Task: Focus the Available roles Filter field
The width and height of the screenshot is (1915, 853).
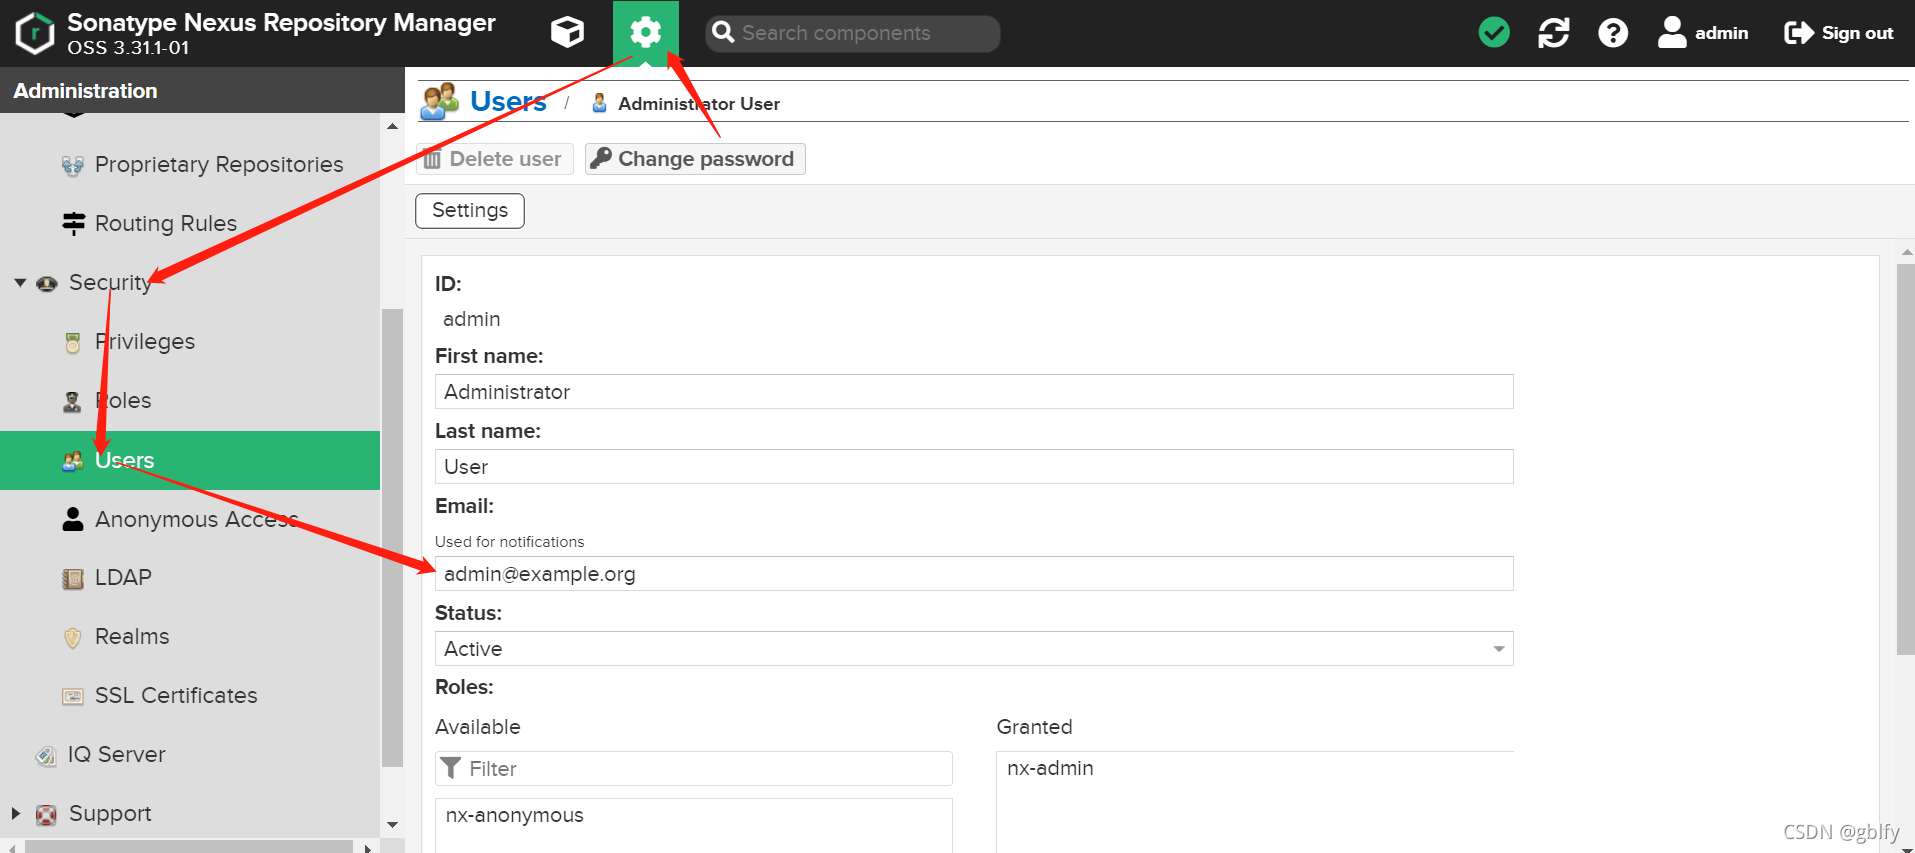Action: tap(694, 769)
